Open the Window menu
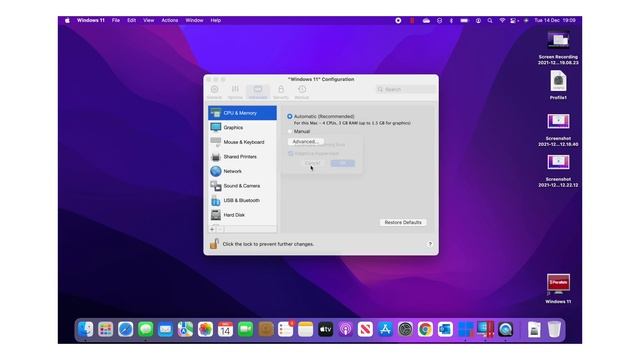 pos(194,20)
